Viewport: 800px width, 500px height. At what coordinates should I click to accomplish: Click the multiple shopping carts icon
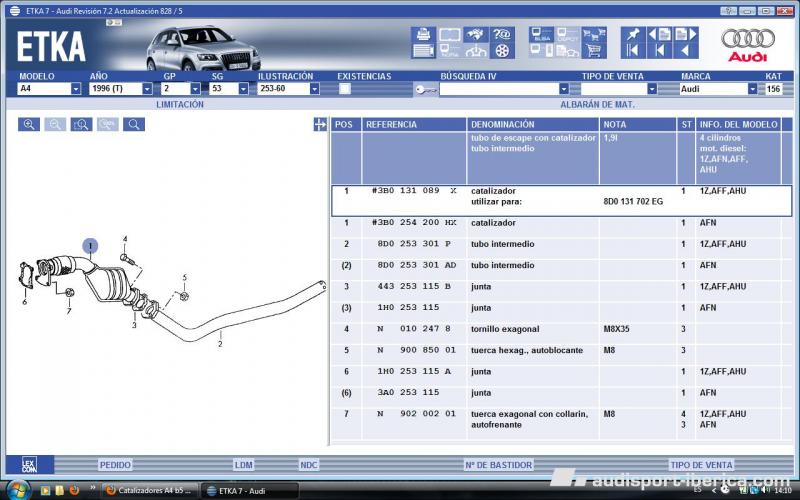594,35
